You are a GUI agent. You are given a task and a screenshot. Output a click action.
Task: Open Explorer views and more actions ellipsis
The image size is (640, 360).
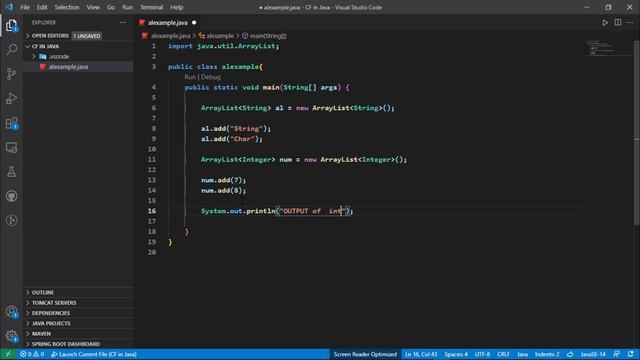(123, 22)
